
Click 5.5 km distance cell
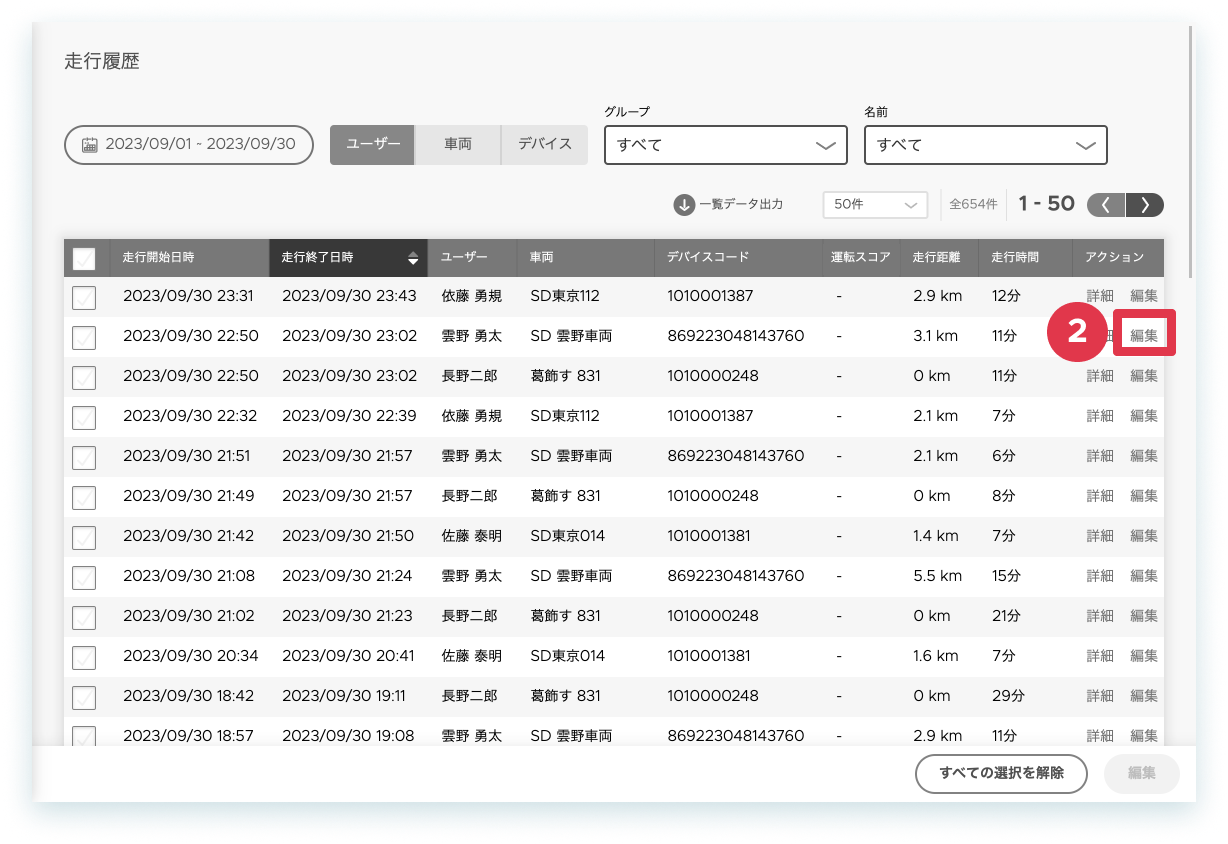point(937,576)
